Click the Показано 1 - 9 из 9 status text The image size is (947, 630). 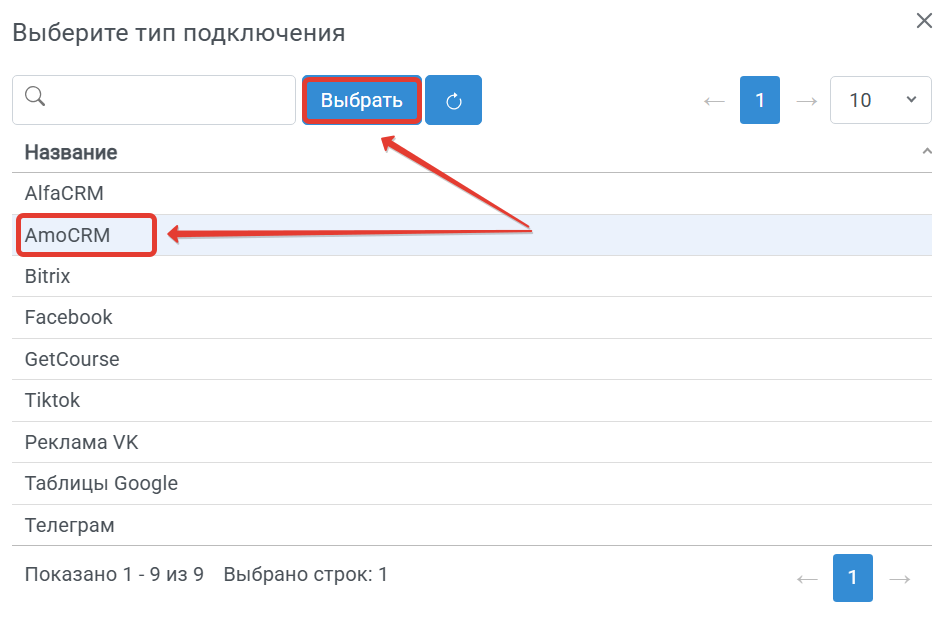point(114,574)
